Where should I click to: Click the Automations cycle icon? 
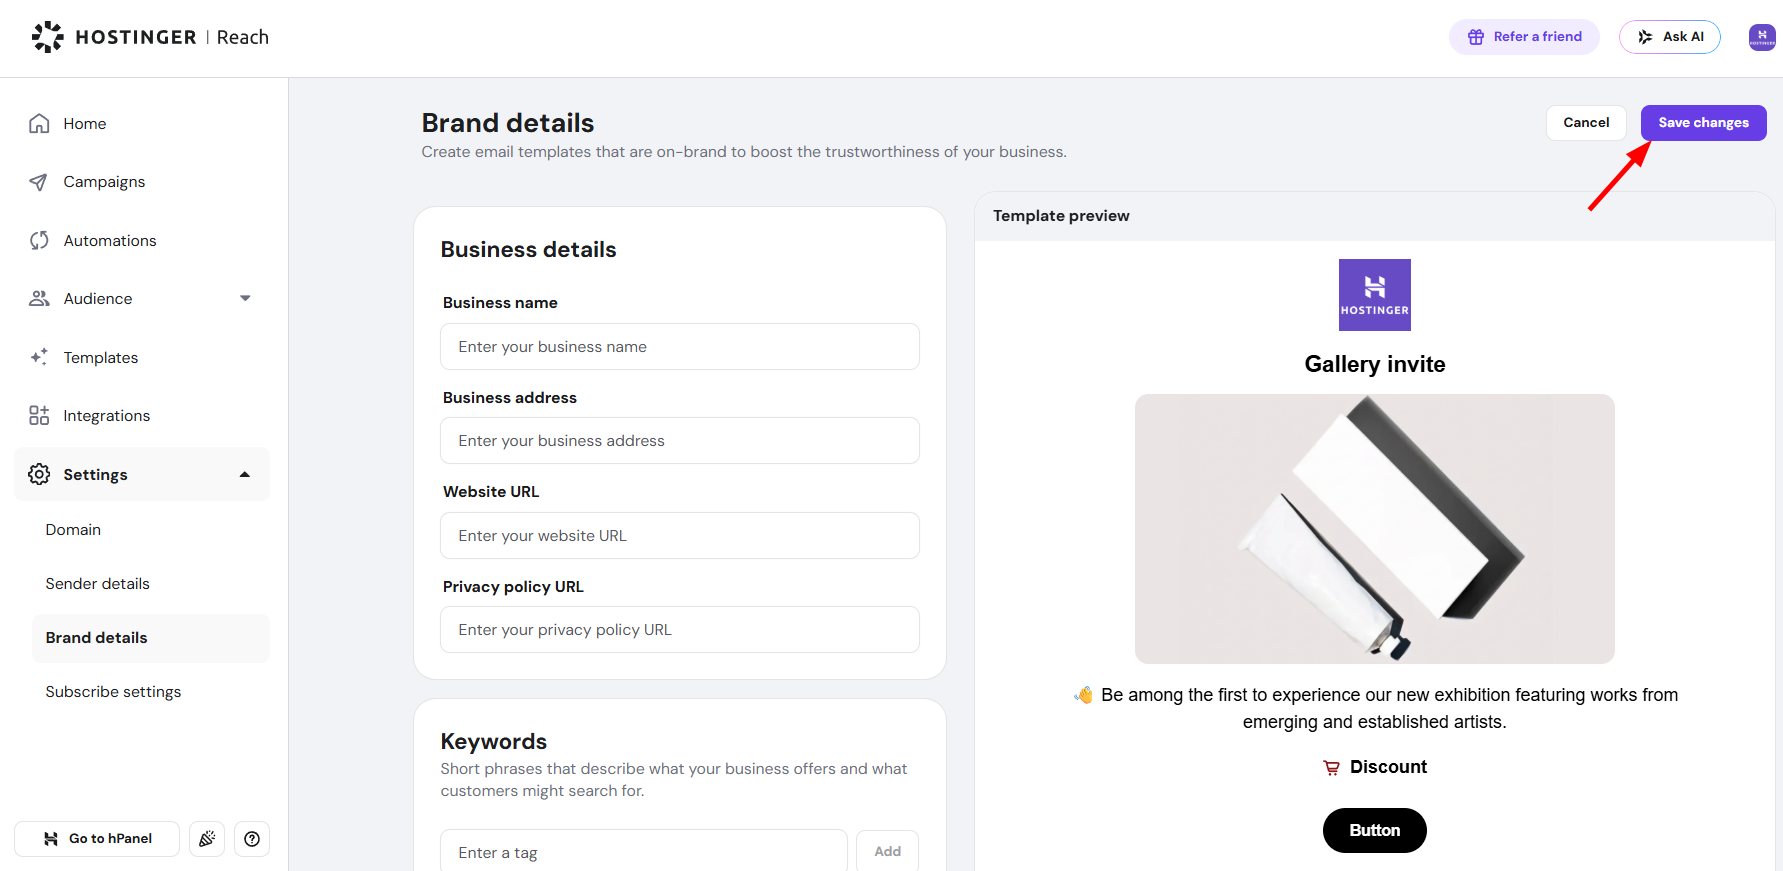(x=39, y=241)
